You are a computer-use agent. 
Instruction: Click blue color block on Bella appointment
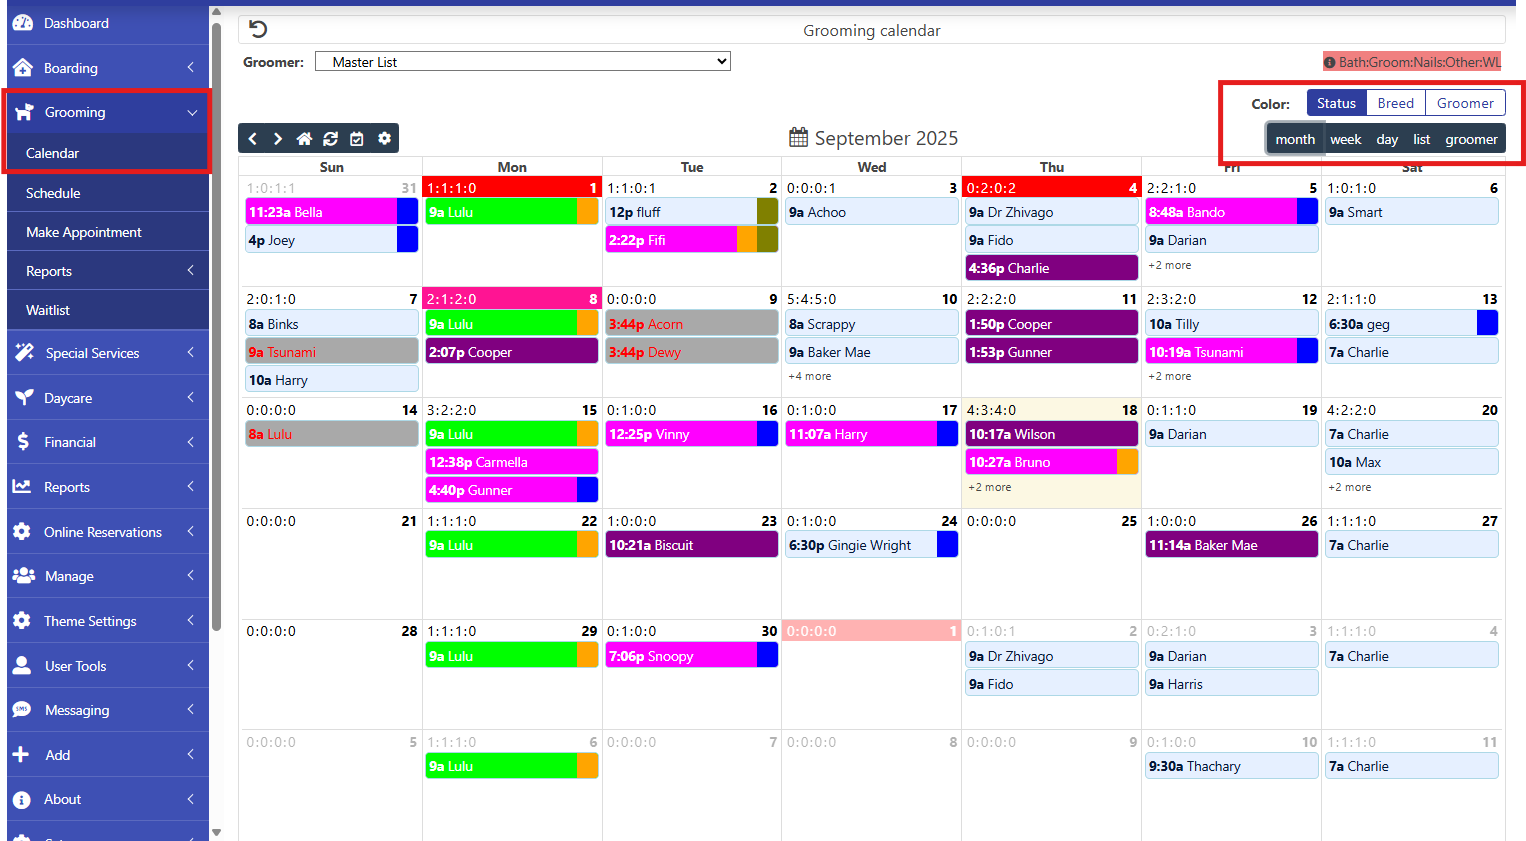[x=407, y=212]
